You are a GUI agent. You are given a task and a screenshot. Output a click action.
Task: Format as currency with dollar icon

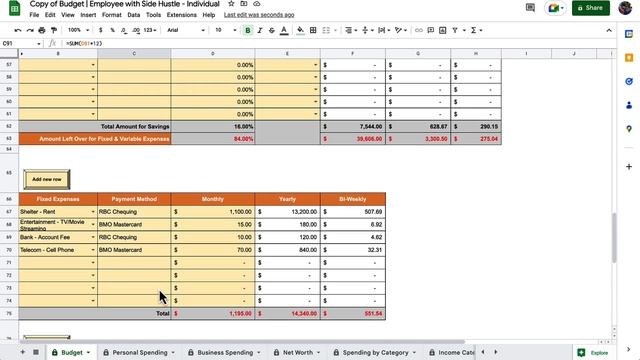pyautogui.click(x=100, y=30)
